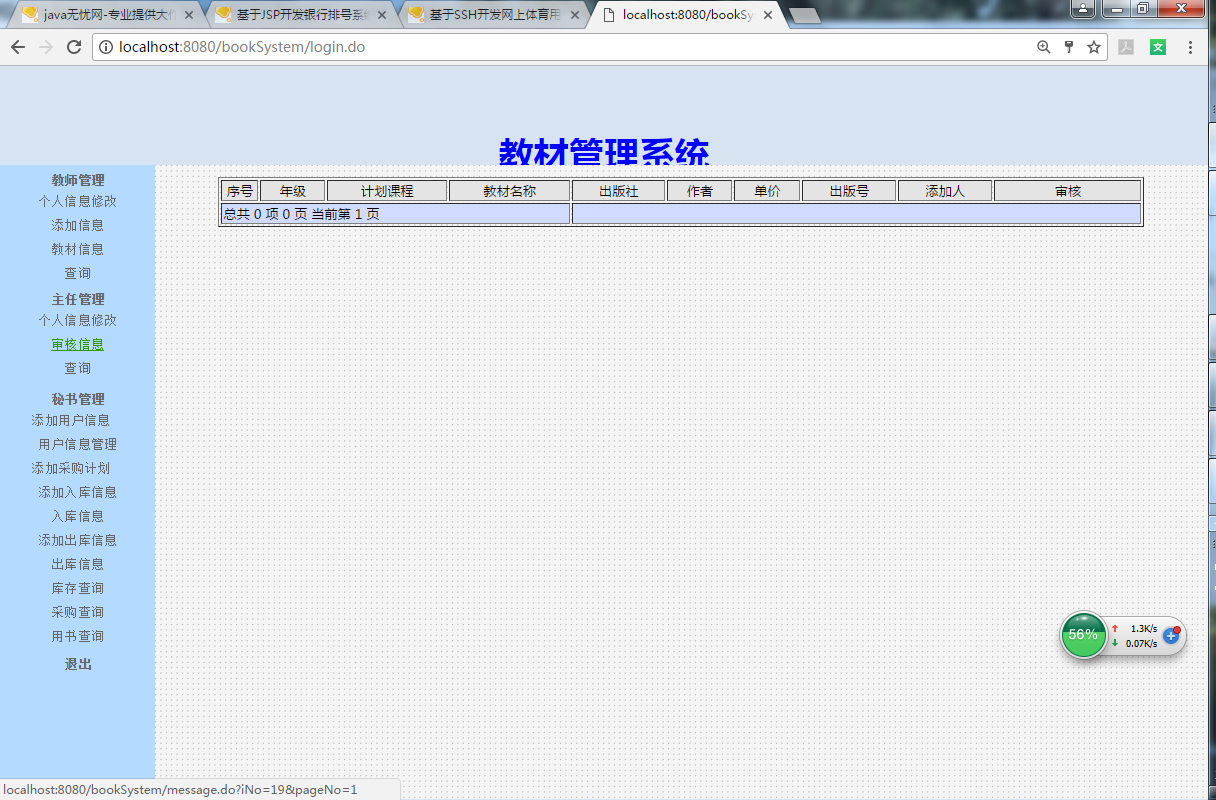Click the download speed 0.07K/s readout
The image size is (1216, 800).
1141,643
